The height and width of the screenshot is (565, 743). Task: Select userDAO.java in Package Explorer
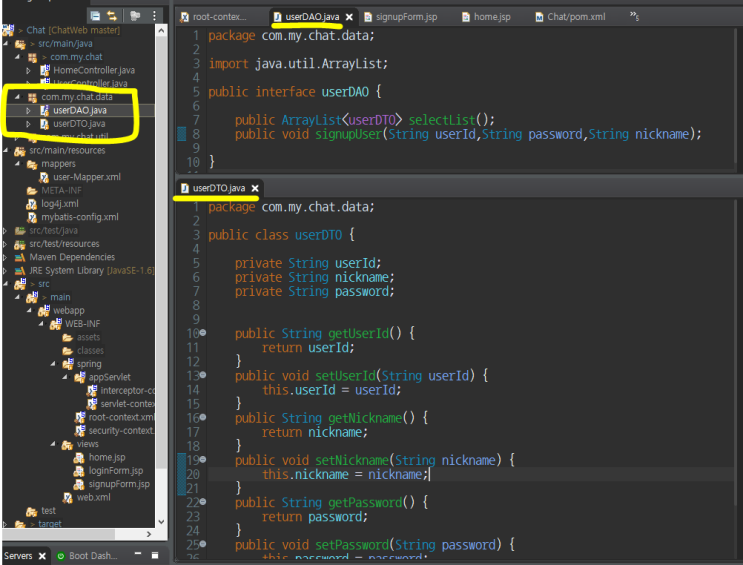point(80,110)
